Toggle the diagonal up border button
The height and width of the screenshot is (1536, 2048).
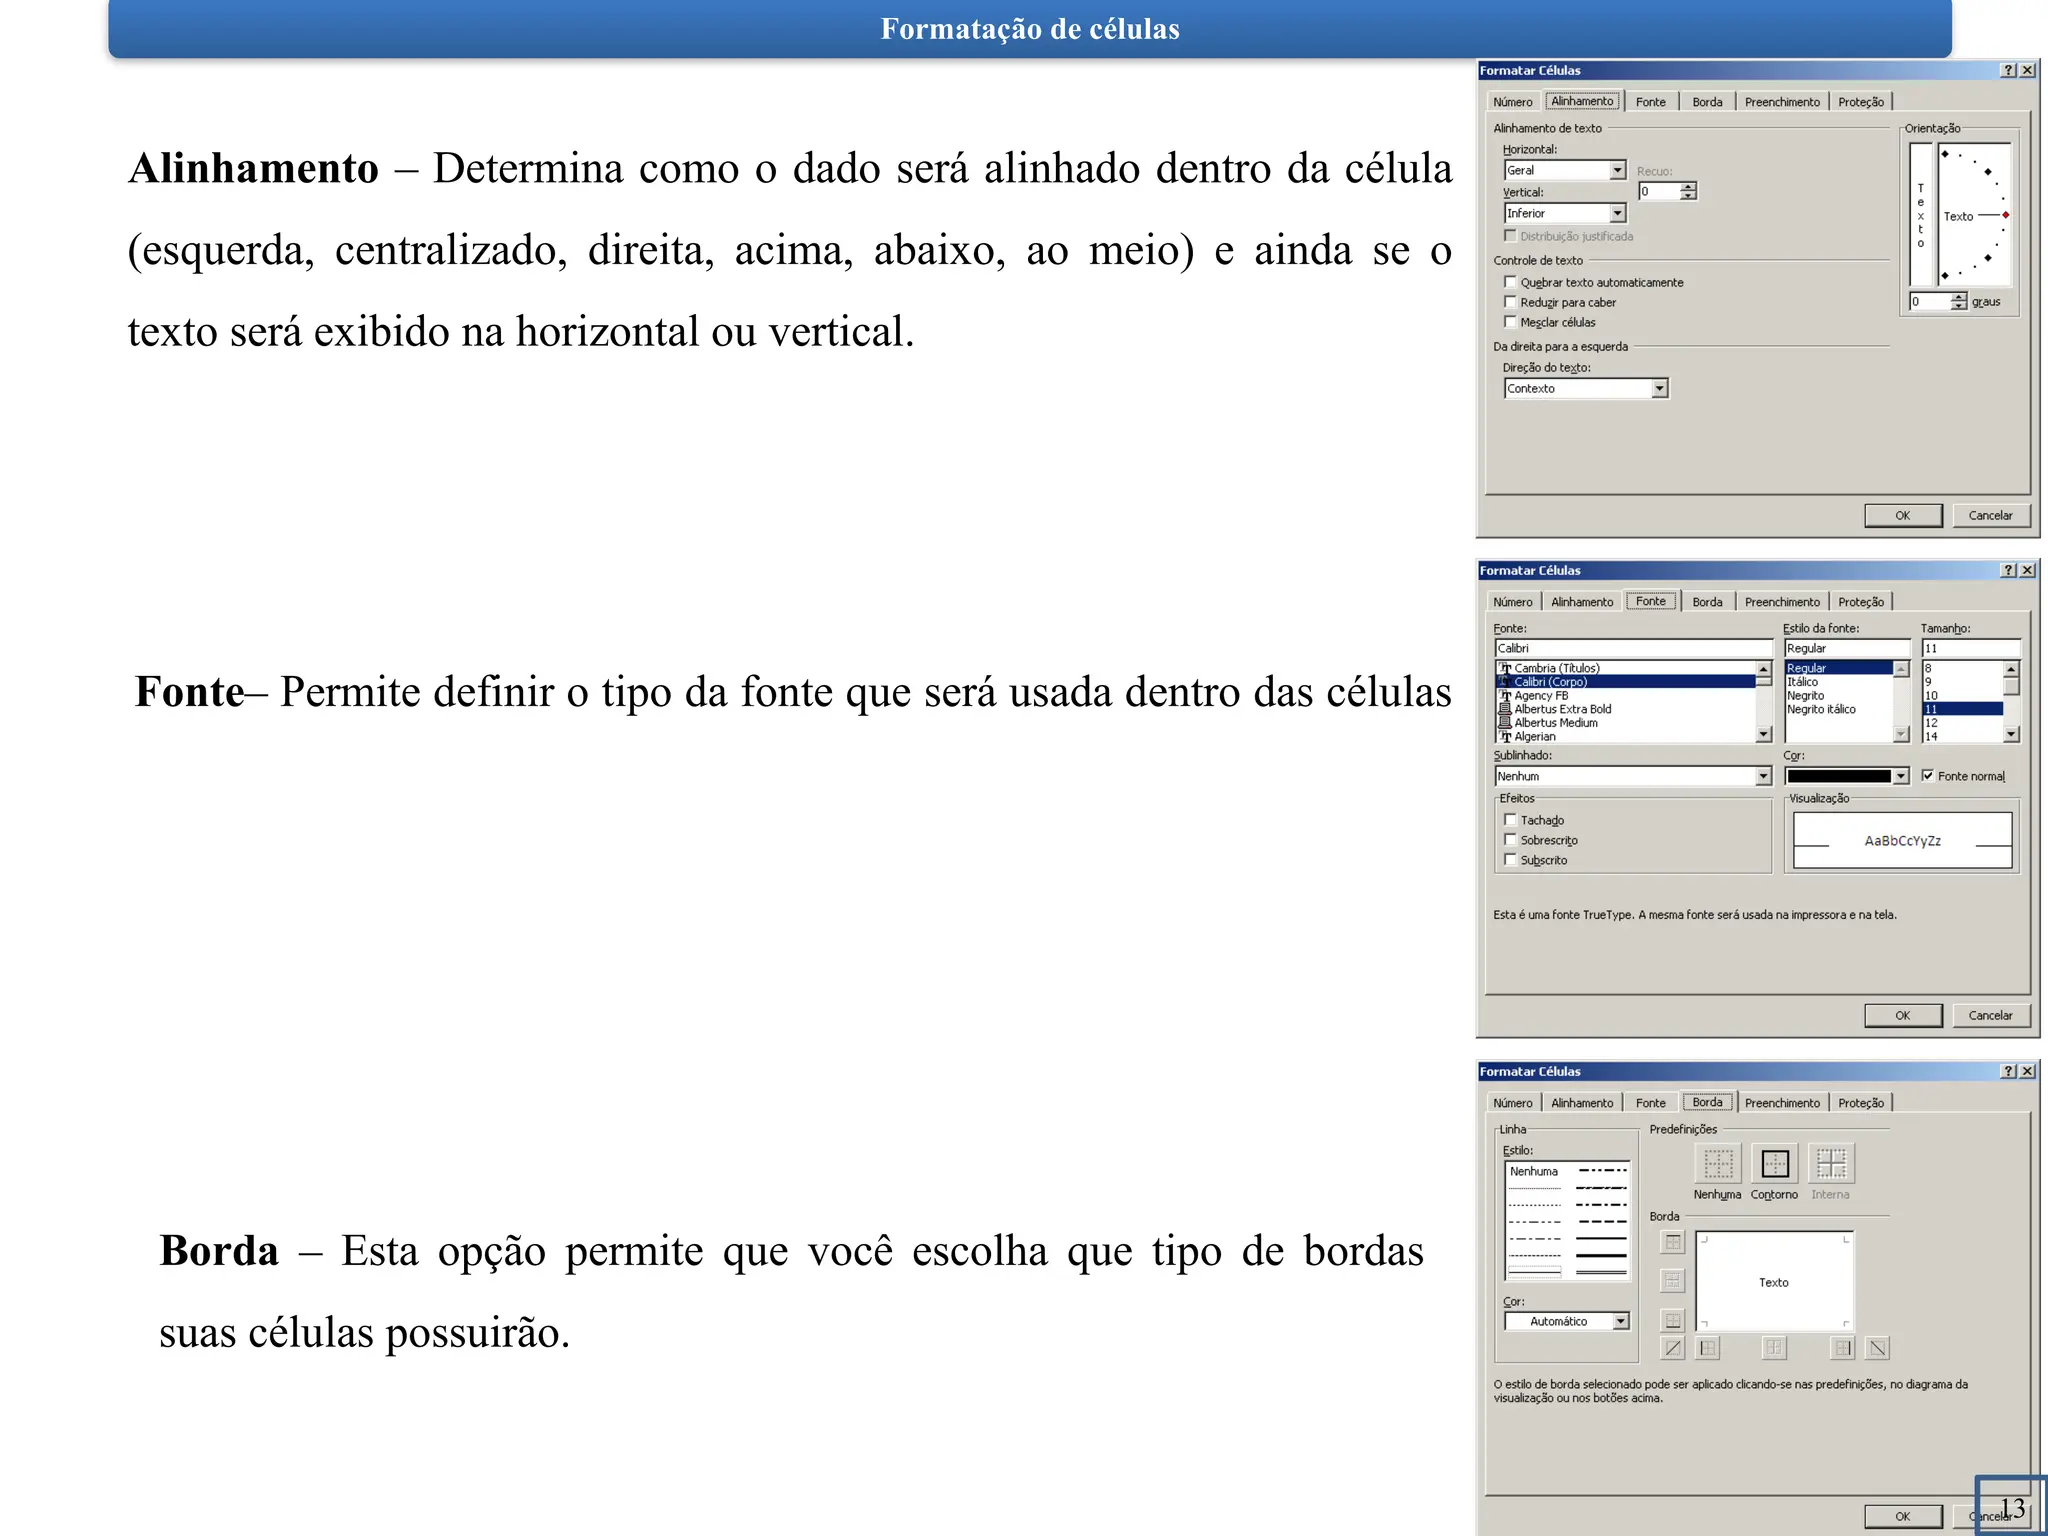point(1673,1348)
